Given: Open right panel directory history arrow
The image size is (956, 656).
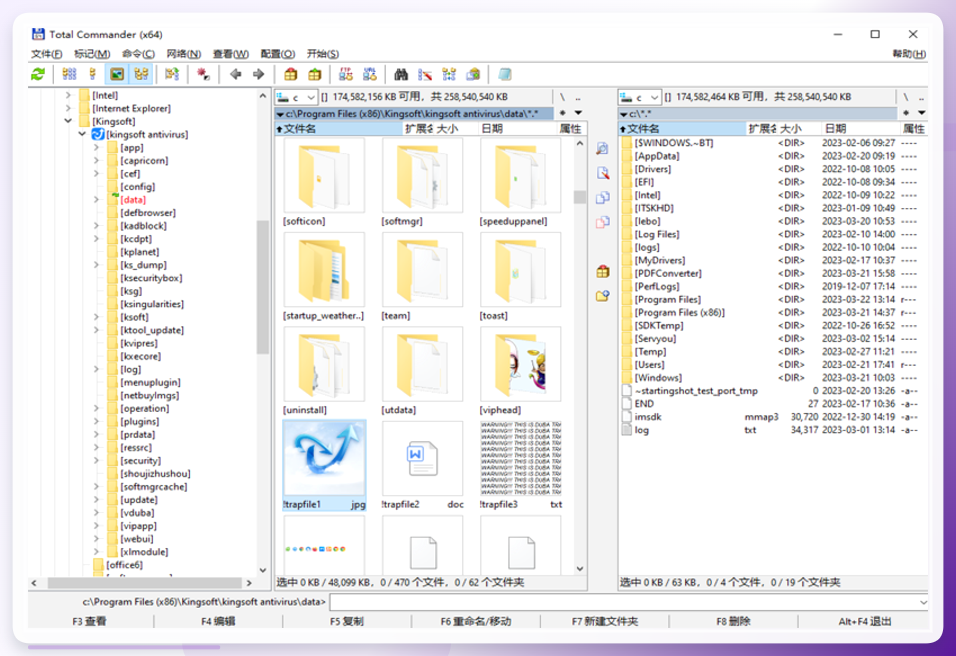Looking at the screenshot, I should tap(921, 113).
